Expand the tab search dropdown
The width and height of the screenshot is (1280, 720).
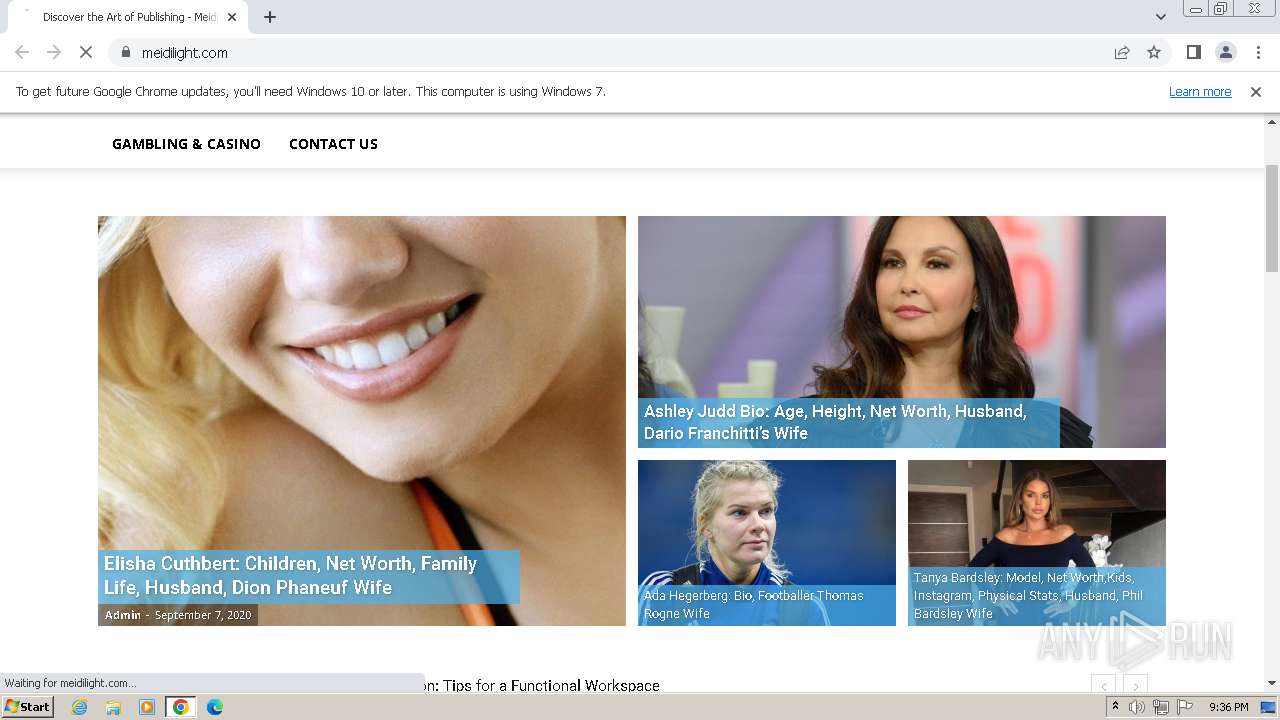1160,17
